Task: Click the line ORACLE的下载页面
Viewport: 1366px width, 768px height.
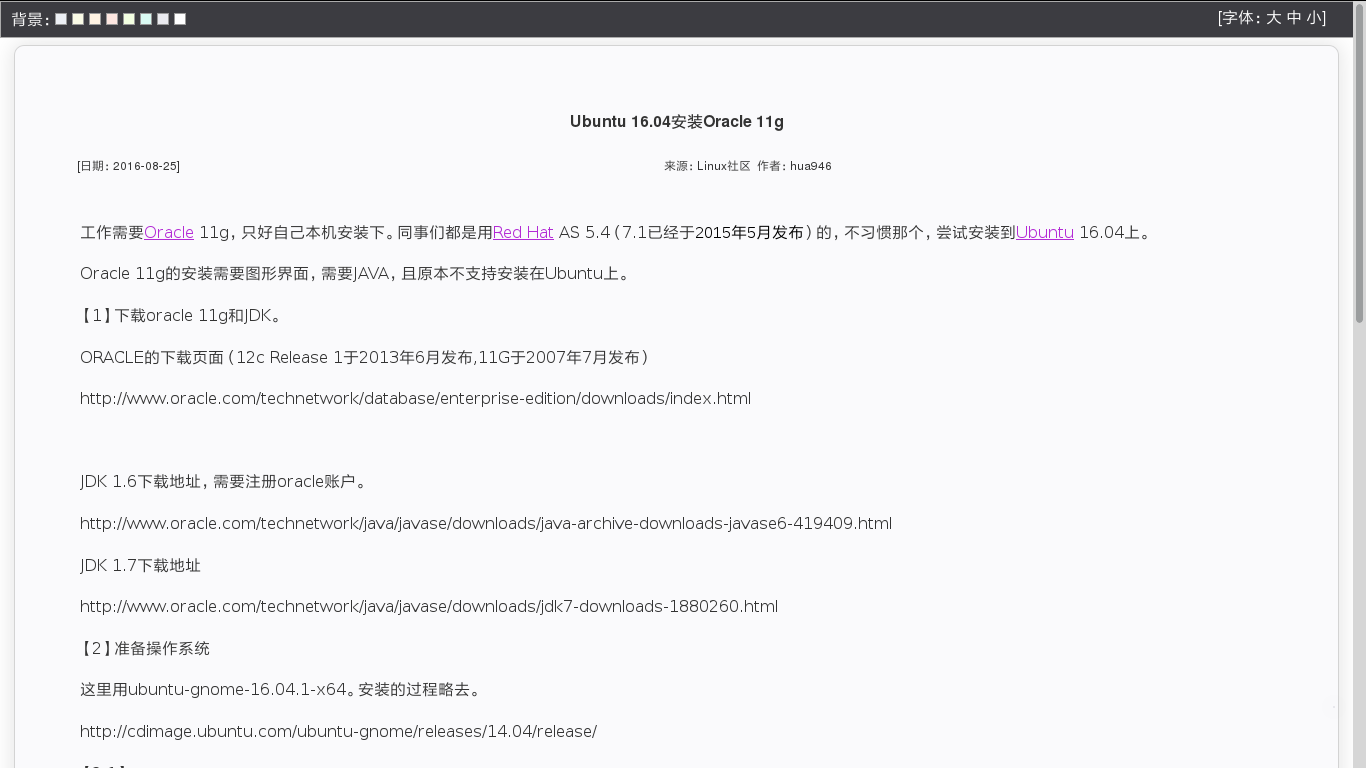Action: coord(365,357)
